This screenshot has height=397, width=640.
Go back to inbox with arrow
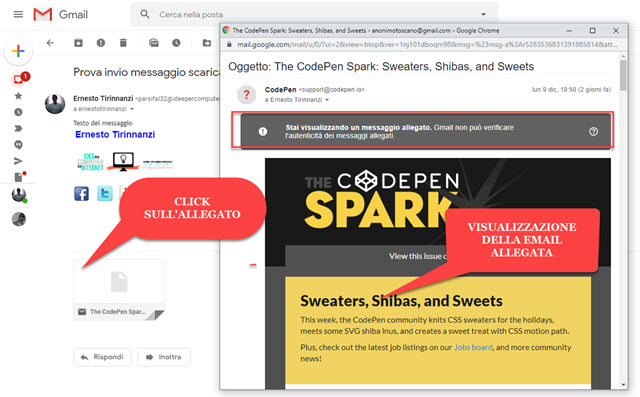pos(50,43)
